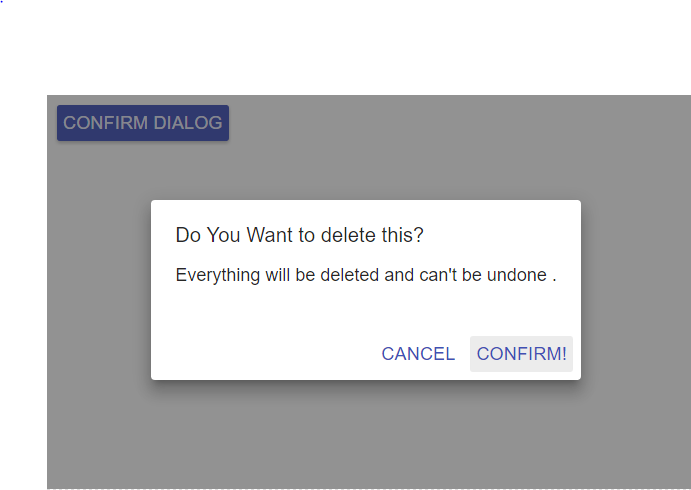Click the 'Everything will be deleted' message text
Viewport: 691px width, 490px height.
(x=366, y=275)
